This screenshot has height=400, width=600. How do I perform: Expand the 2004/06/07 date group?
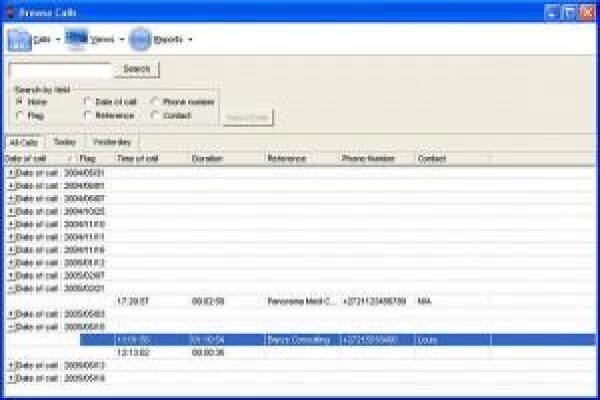click(x=11, y=199)
